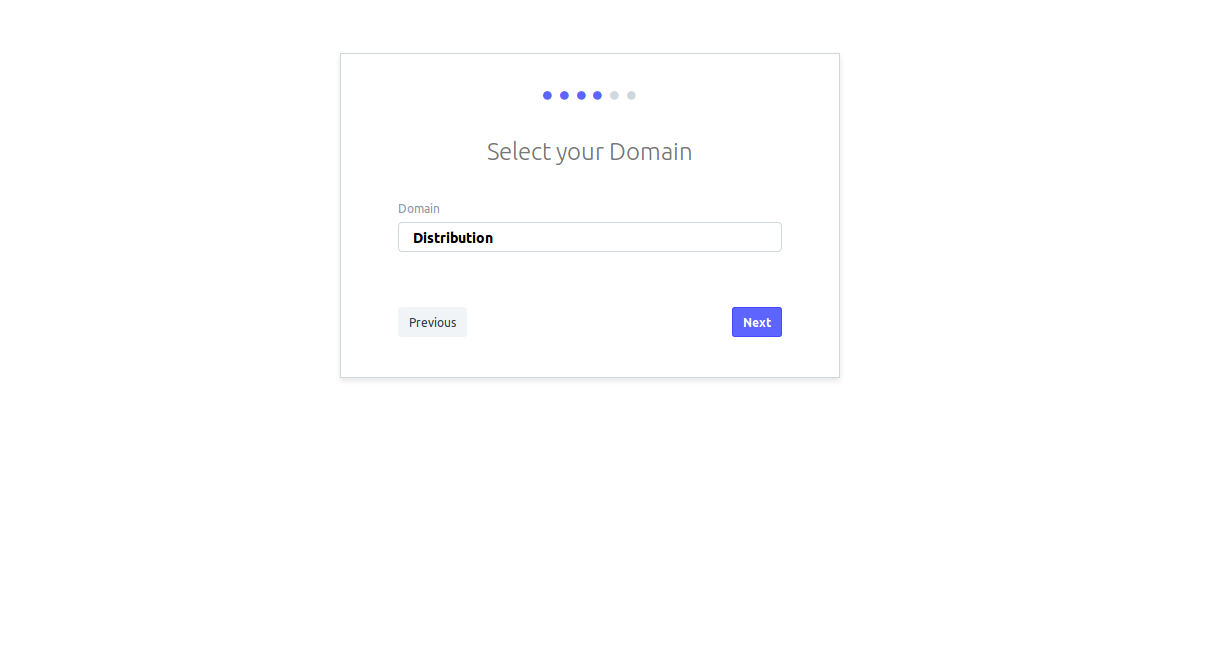Click the Domain field label
Screen dimensions: 1211x645
tap(419, 209)
